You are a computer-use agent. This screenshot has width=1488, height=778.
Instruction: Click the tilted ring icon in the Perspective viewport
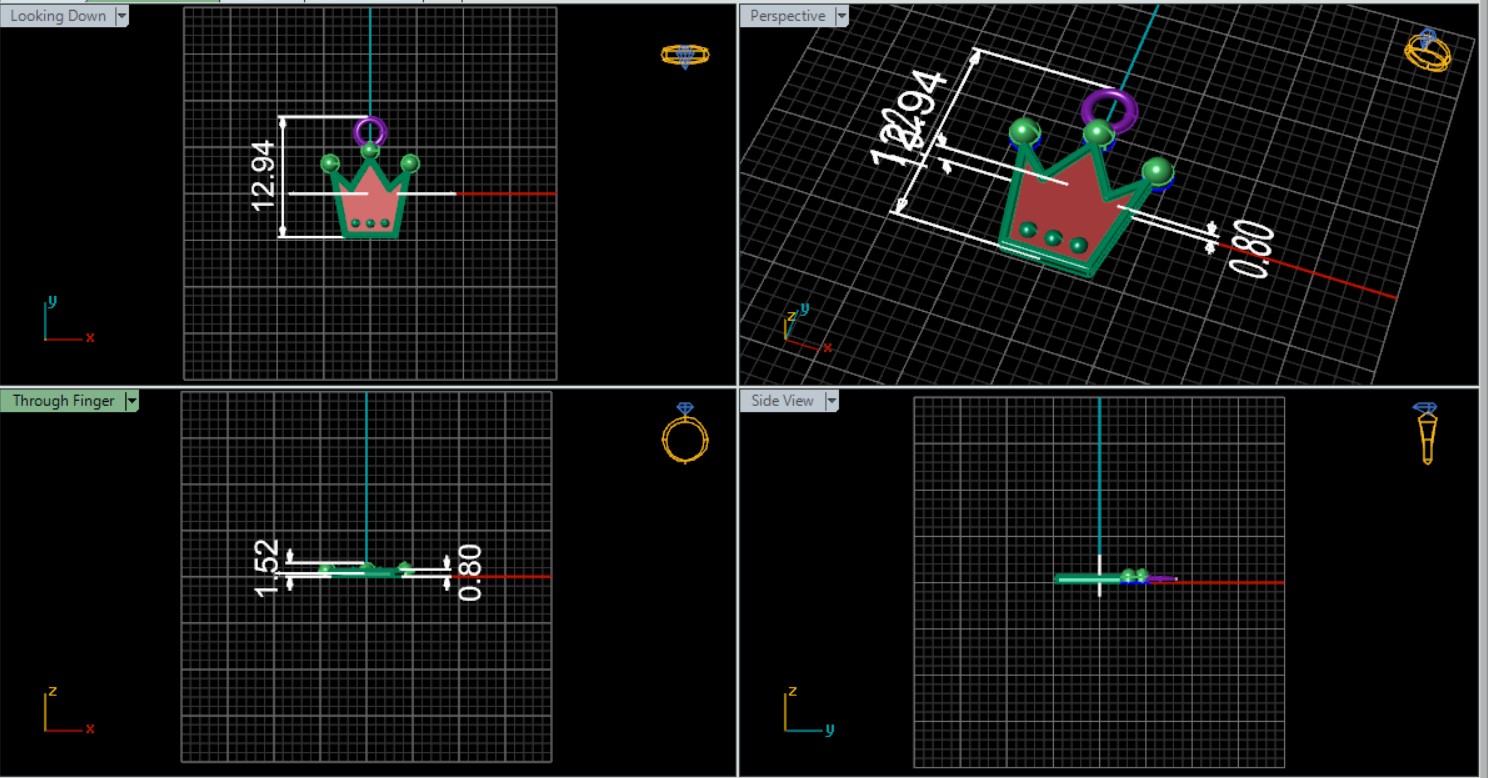point(1427,50)
